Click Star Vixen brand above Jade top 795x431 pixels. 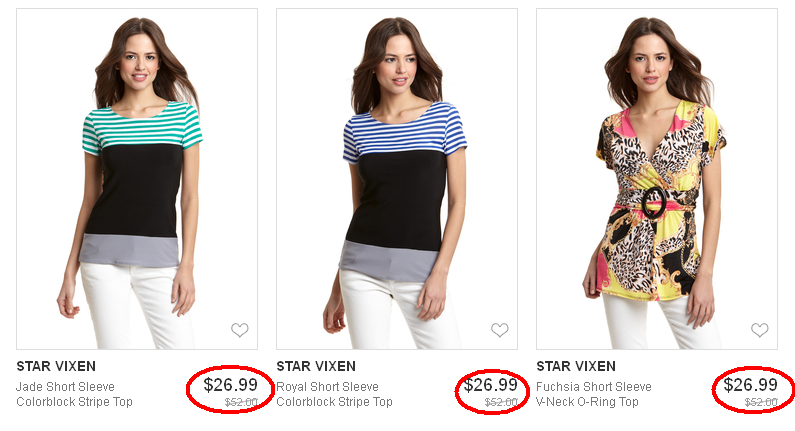(56, 367)
